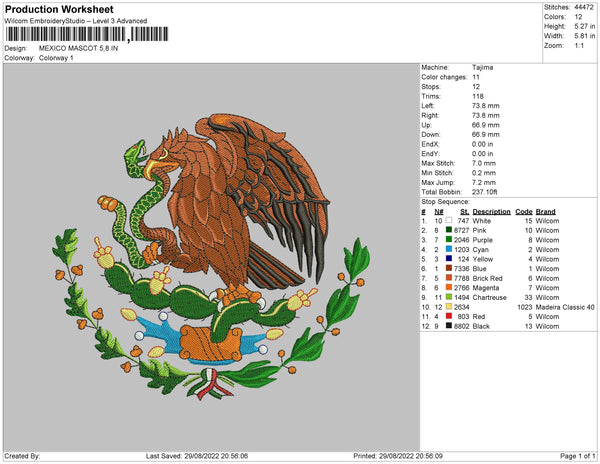
Task: Select the 'Code' column header
Action: [524, 212]
